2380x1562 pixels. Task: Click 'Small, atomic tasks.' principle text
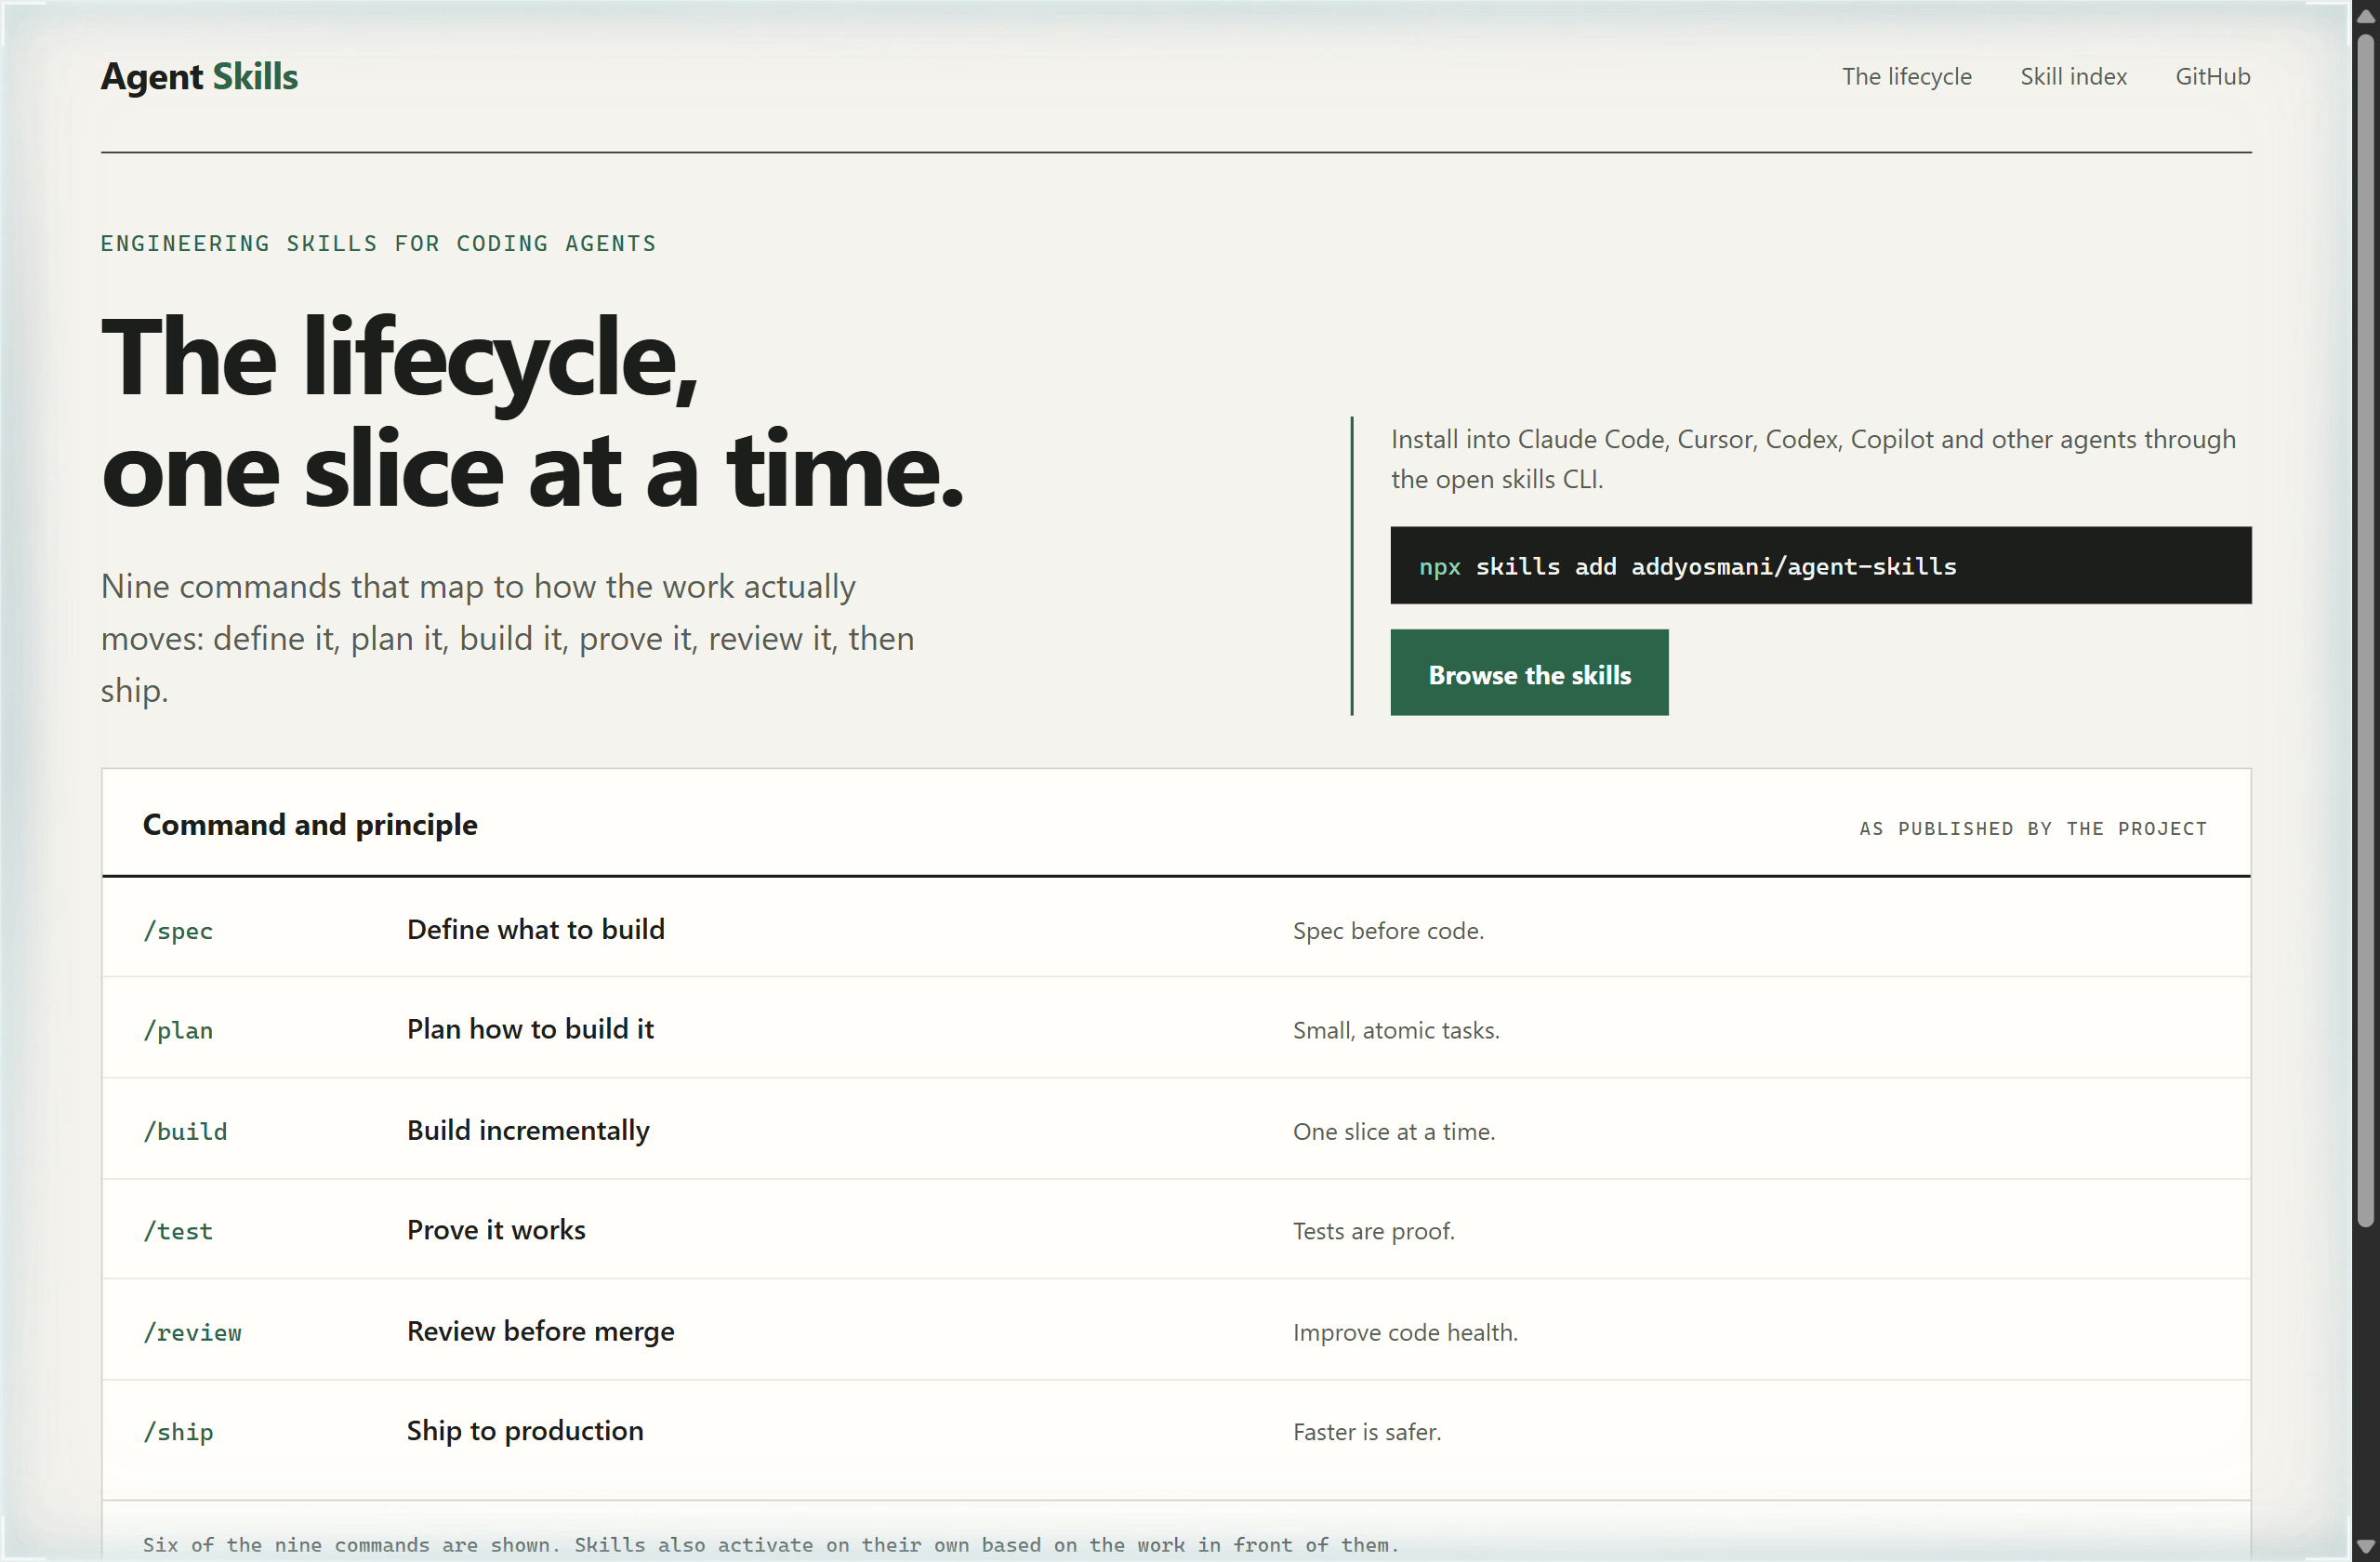(x=1396, y=1031)
